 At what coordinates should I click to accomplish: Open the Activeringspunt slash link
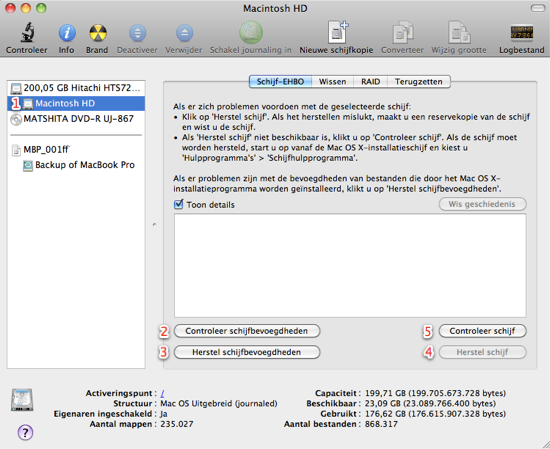click(x=162, y=393)
